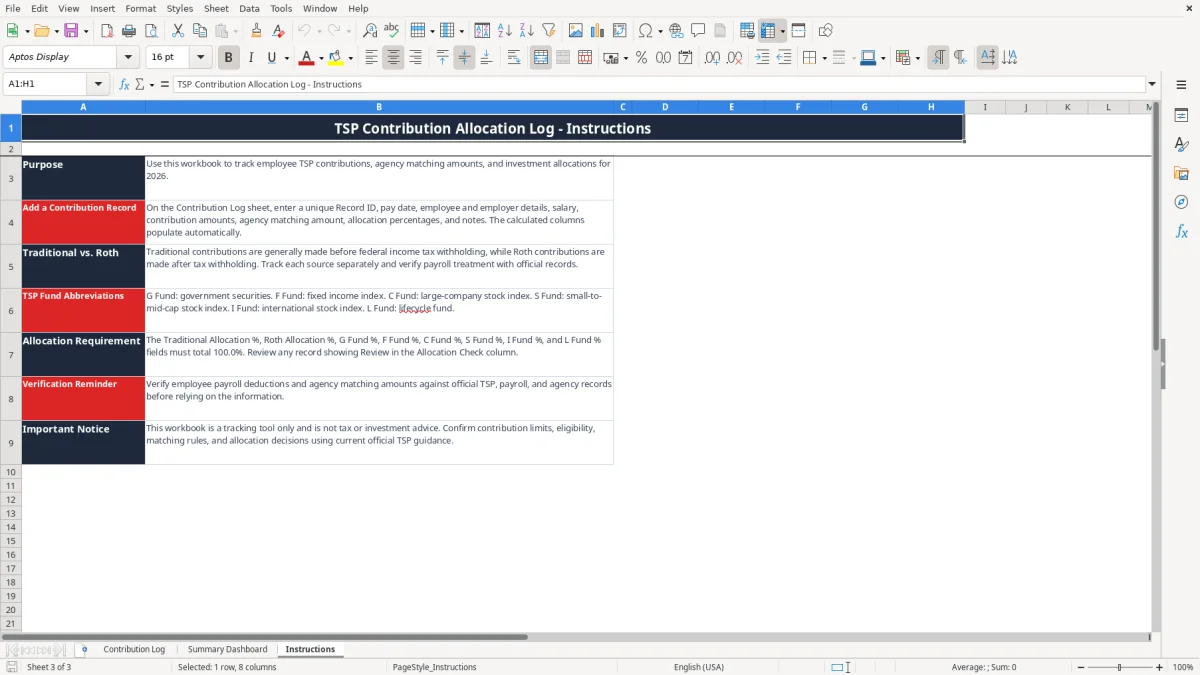The image size is (1200, 675).
Task: Apply yellow background color swatch
Action: [x=335, y=58]
